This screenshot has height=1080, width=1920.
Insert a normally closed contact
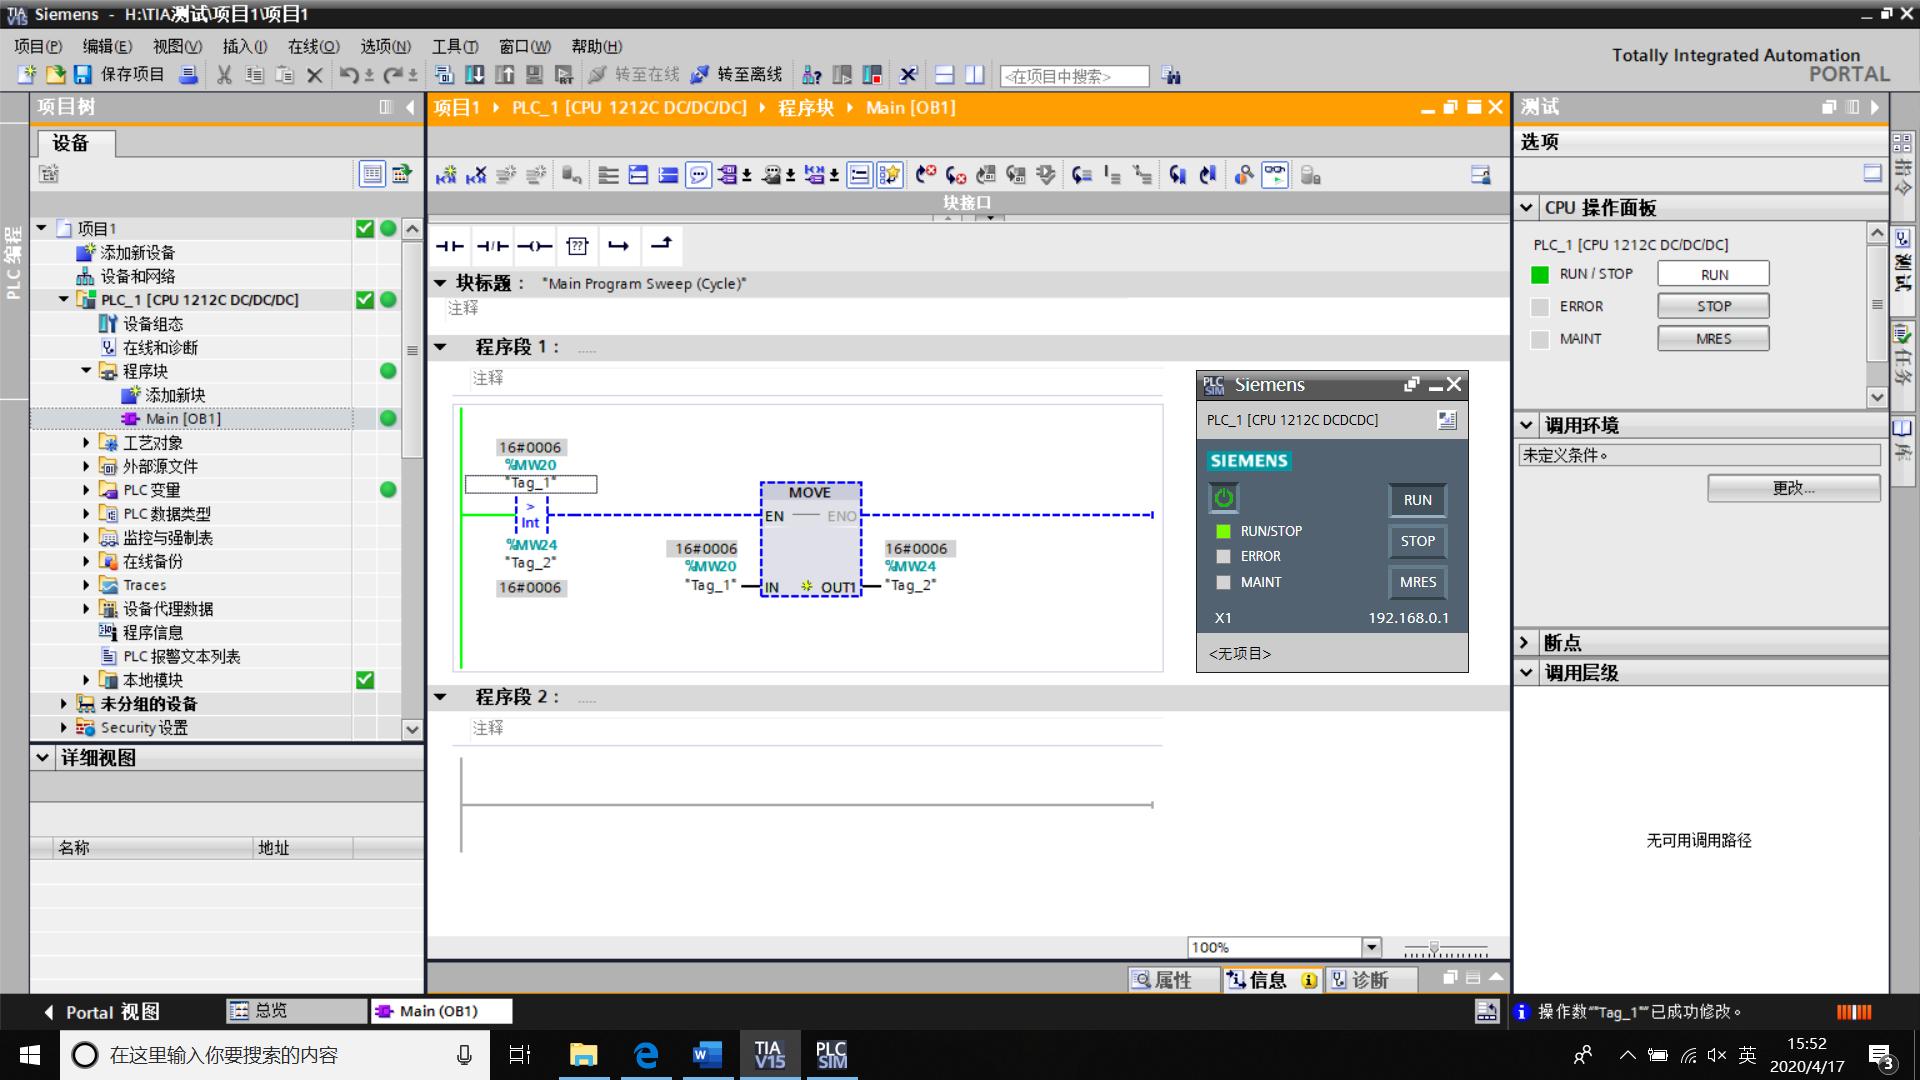tap(492, 246)
